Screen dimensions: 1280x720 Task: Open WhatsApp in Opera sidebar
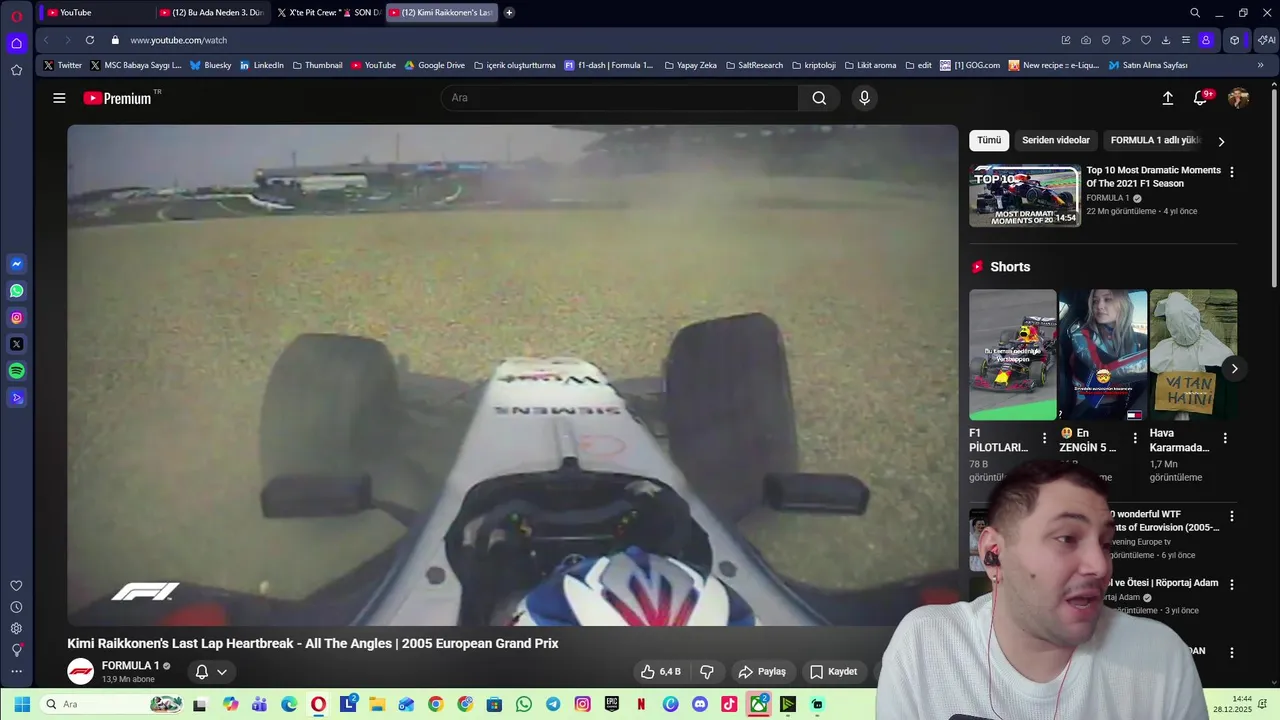pyautogui.click(x=16, y=291)
